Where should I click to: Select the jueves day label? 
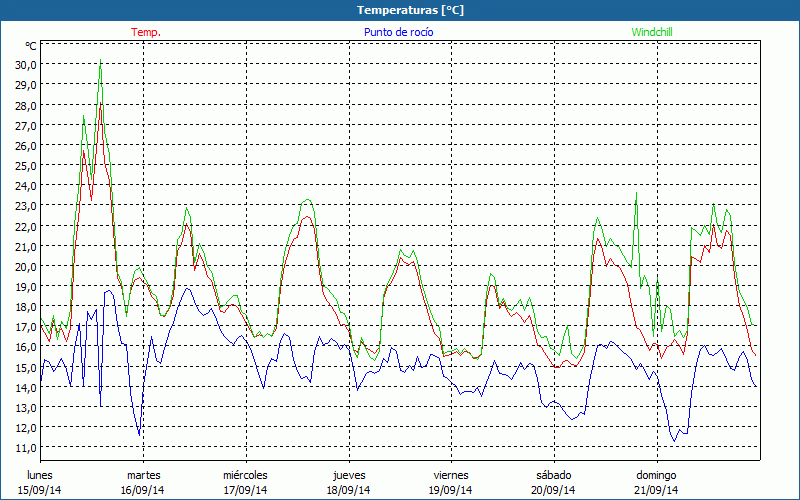[349, 475]
